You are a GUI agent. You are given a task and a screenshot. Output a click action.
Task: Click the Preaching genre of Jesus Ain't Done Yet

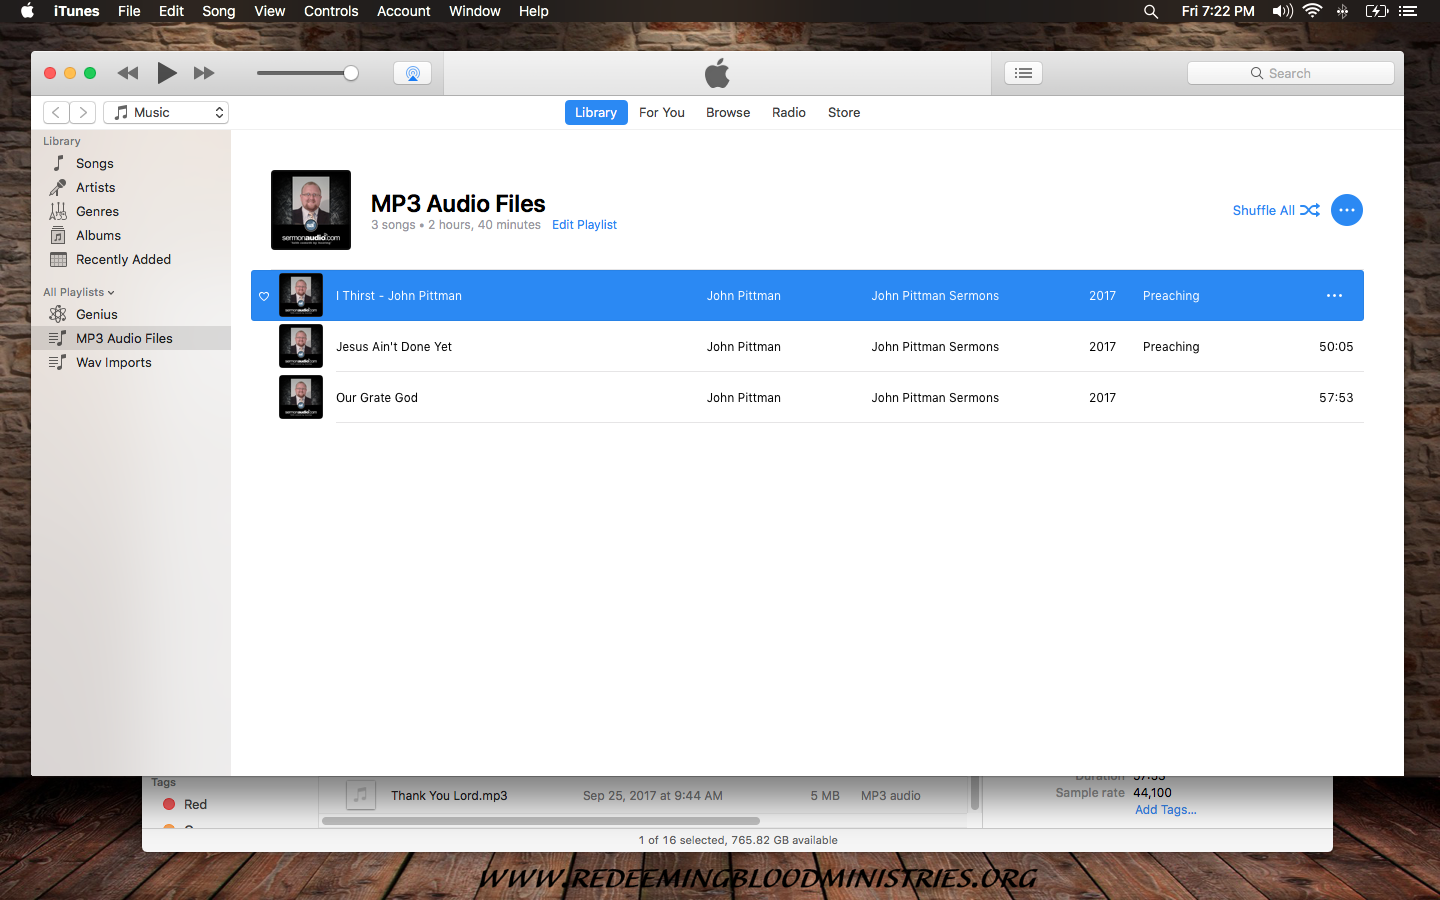click(x=1171, y=347)
